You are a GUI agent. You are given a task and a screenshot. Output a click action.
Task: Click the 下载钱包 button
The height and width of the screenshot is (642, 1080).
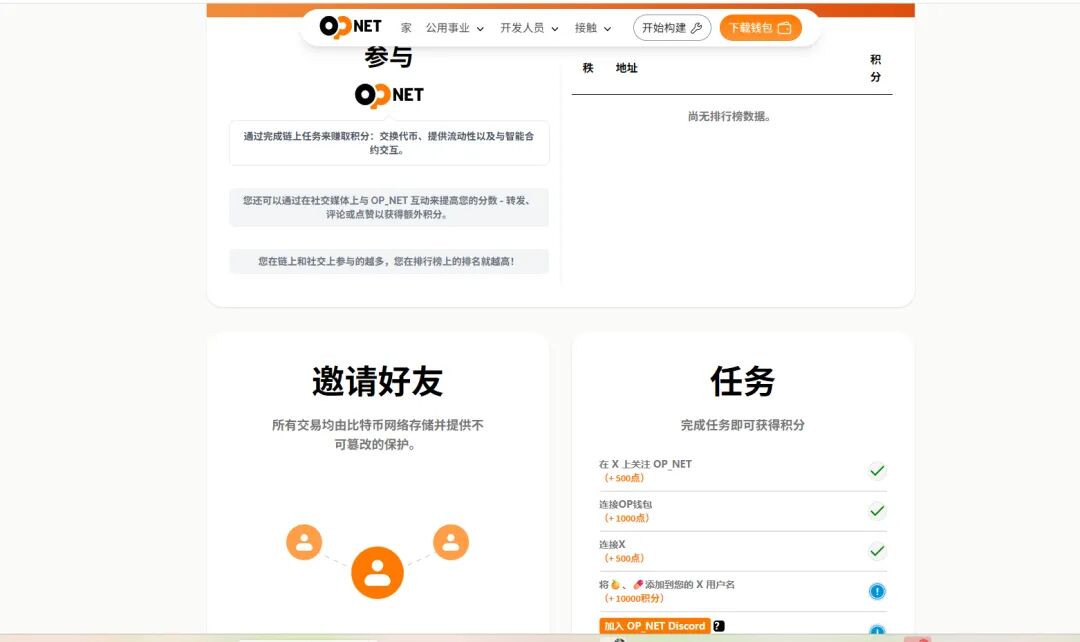click(760, 28)
